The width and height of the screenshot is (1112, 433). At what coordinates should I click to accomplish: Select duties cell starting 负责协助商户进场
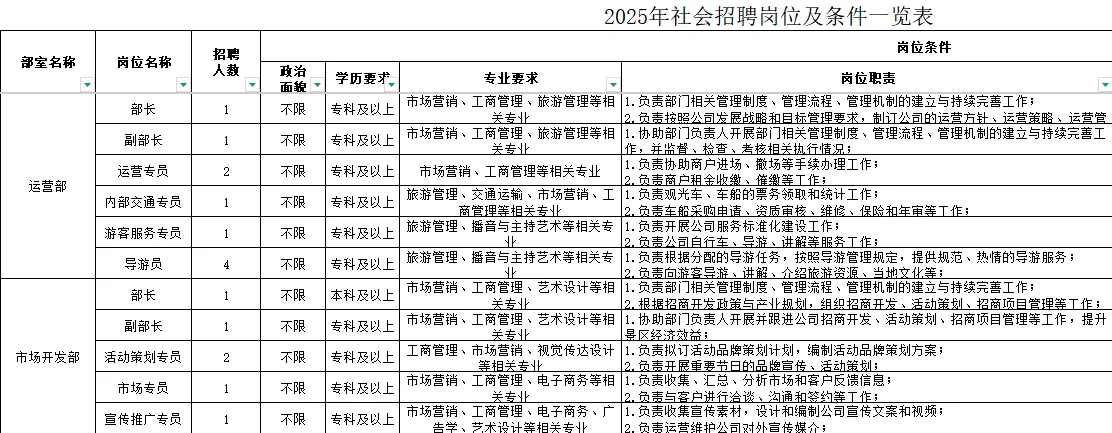(867, 171)
